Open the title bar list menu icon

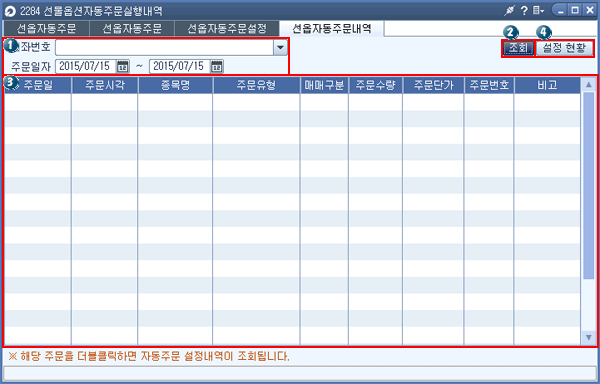(538, 10)
